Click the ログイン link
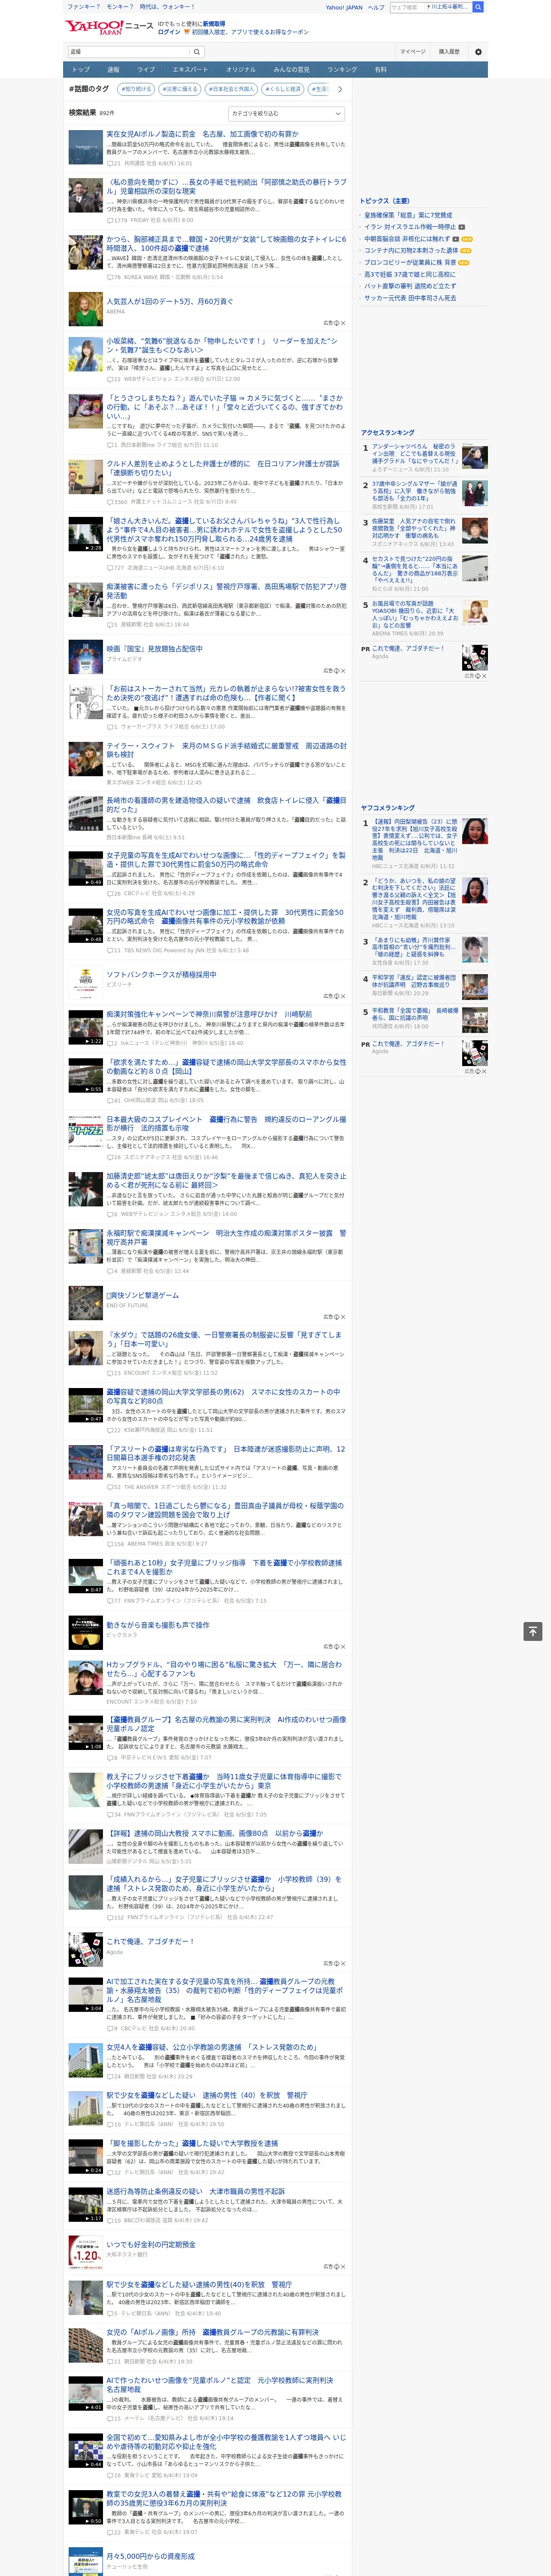 pos(169,32)
